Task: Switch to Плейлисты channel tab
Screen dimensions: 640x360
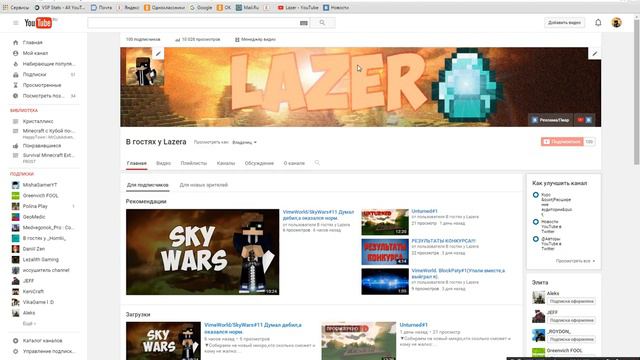Action: 194,163
